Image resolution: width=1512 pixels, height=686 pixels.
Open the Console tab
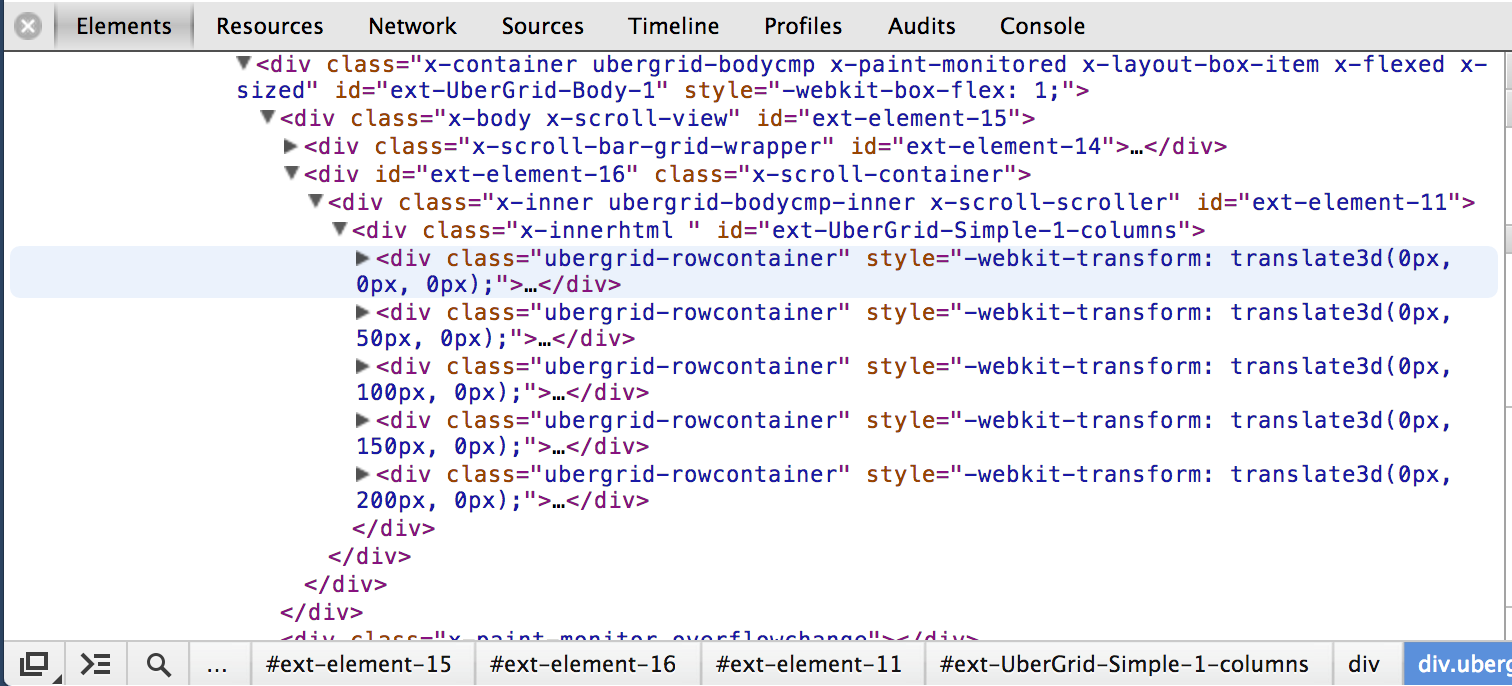(1042, 27)
